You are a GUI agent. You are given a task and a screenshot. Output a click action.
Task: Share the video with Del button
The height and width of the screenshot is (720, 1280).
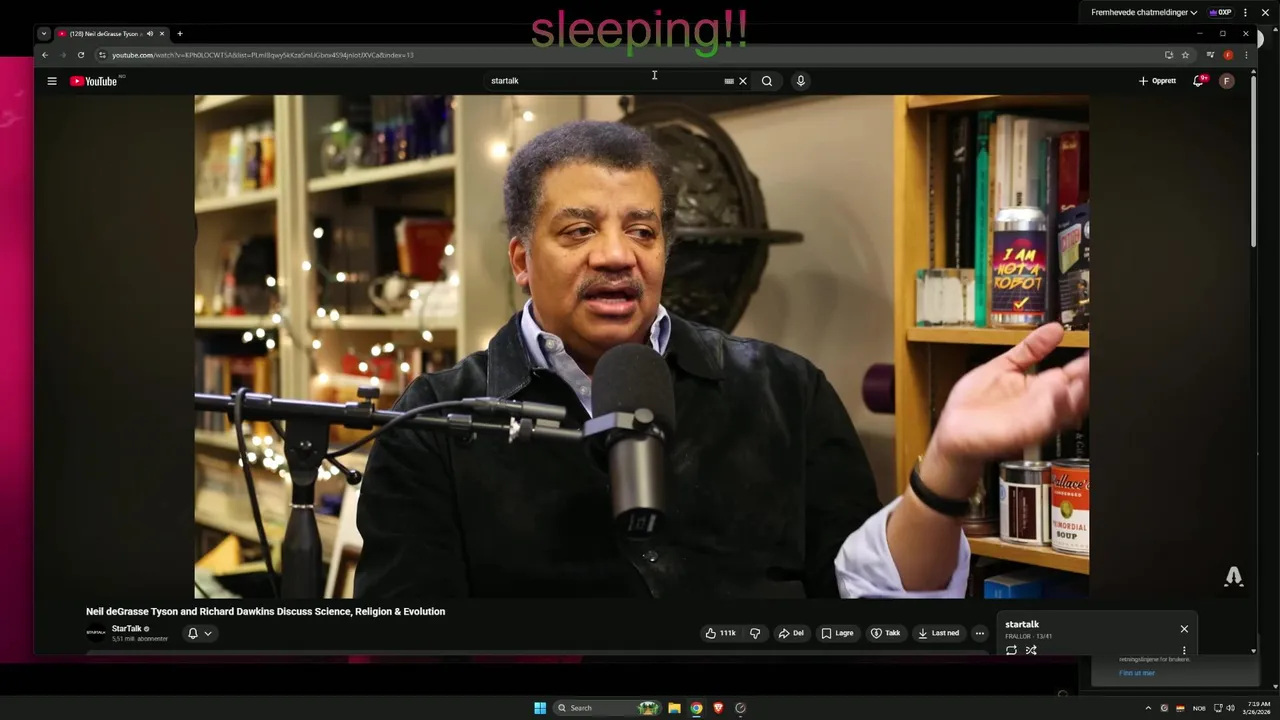(x=791, y=633)
